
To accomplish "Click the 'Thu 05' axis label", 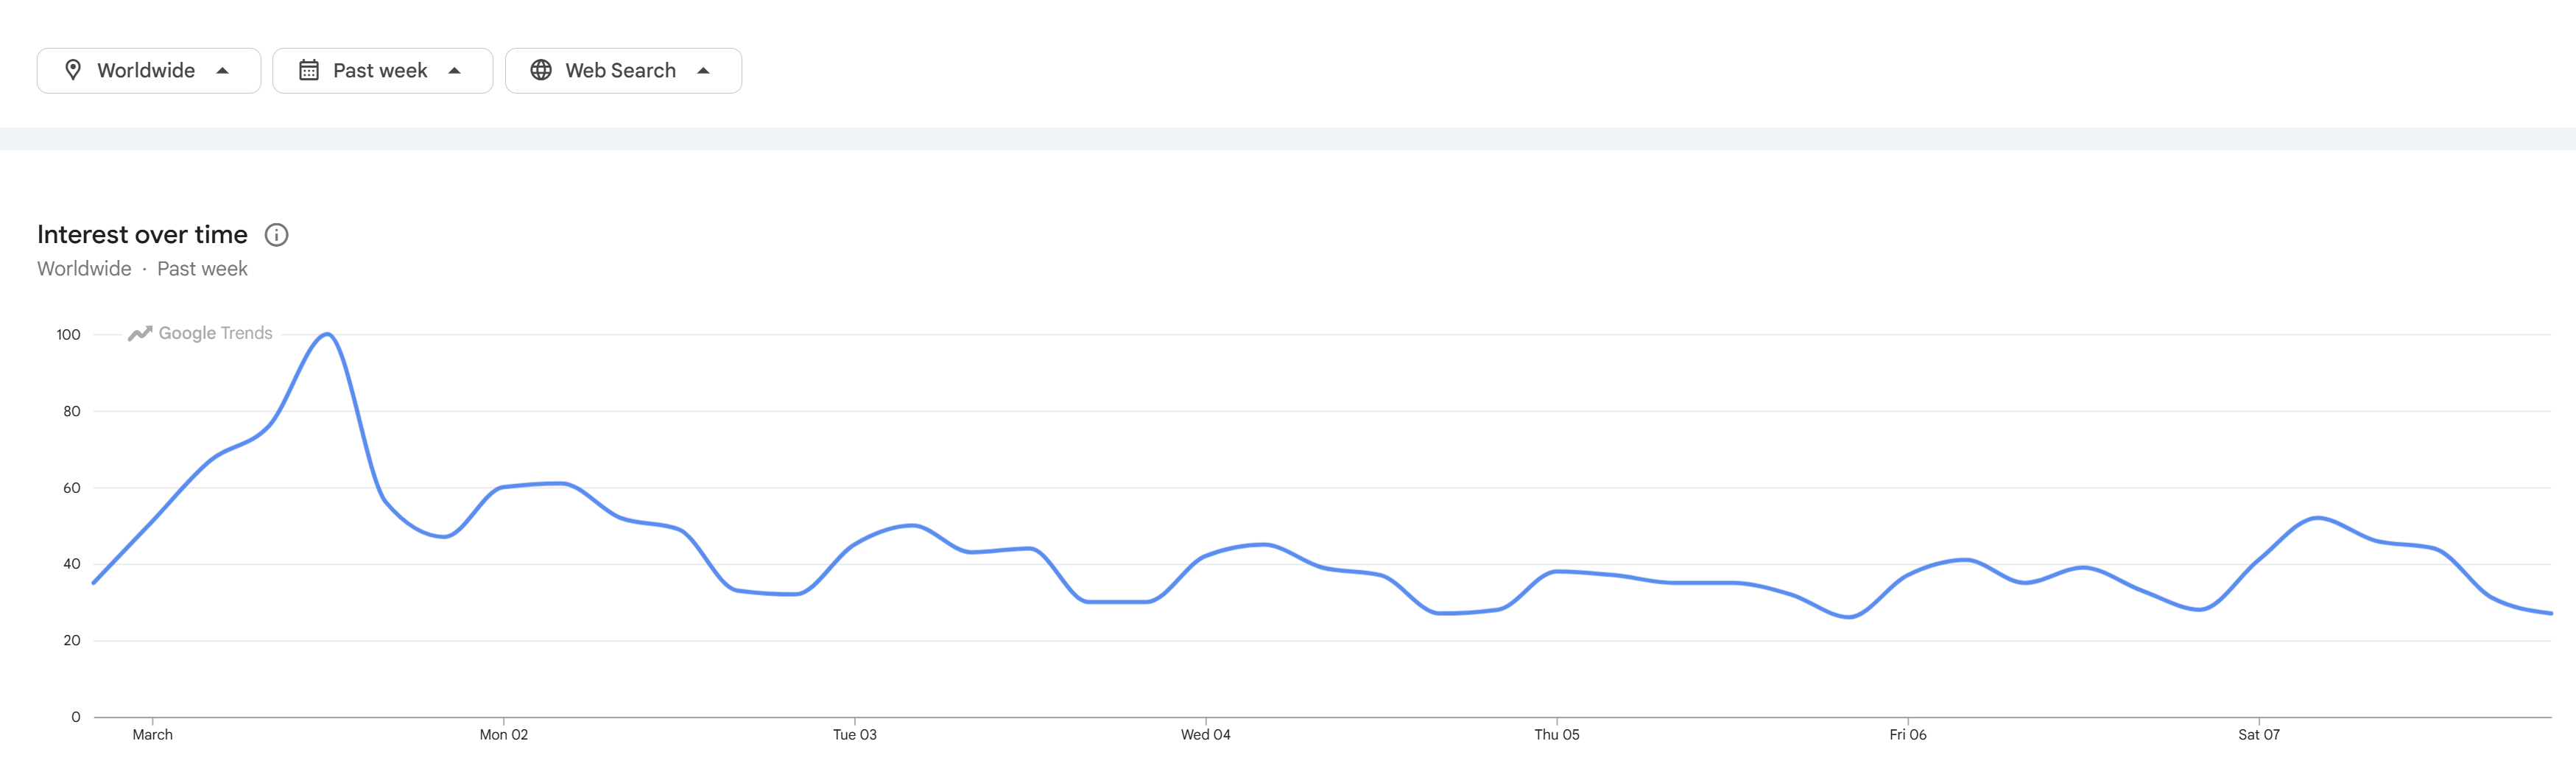I will tap(1557, 735).
